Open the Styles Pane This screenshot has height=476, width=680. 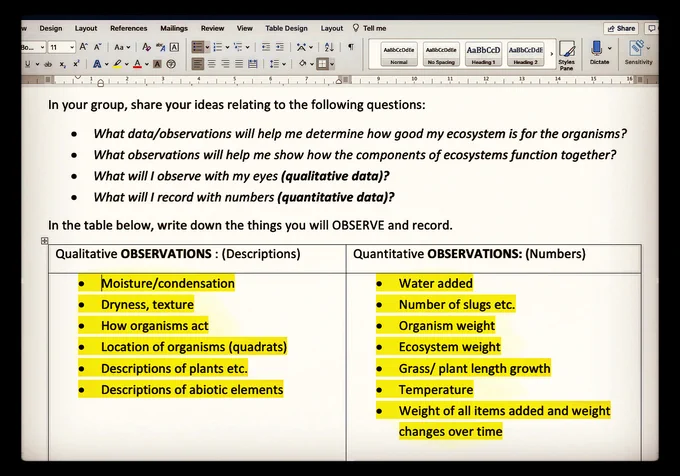[567, 55]
